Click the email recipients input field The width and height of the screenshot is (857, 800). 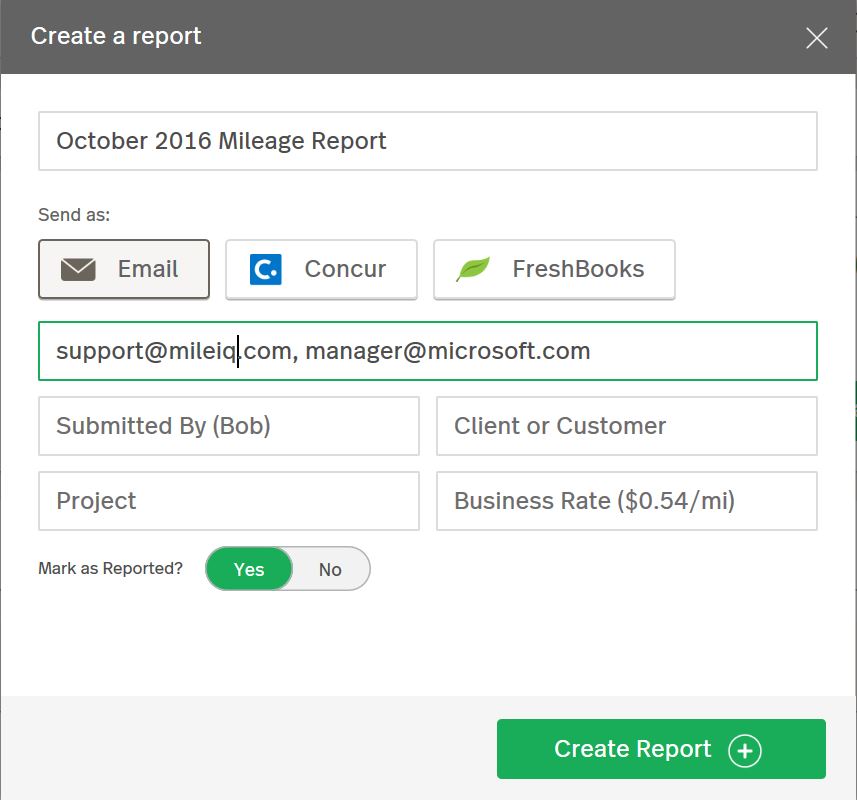(428, 351)
